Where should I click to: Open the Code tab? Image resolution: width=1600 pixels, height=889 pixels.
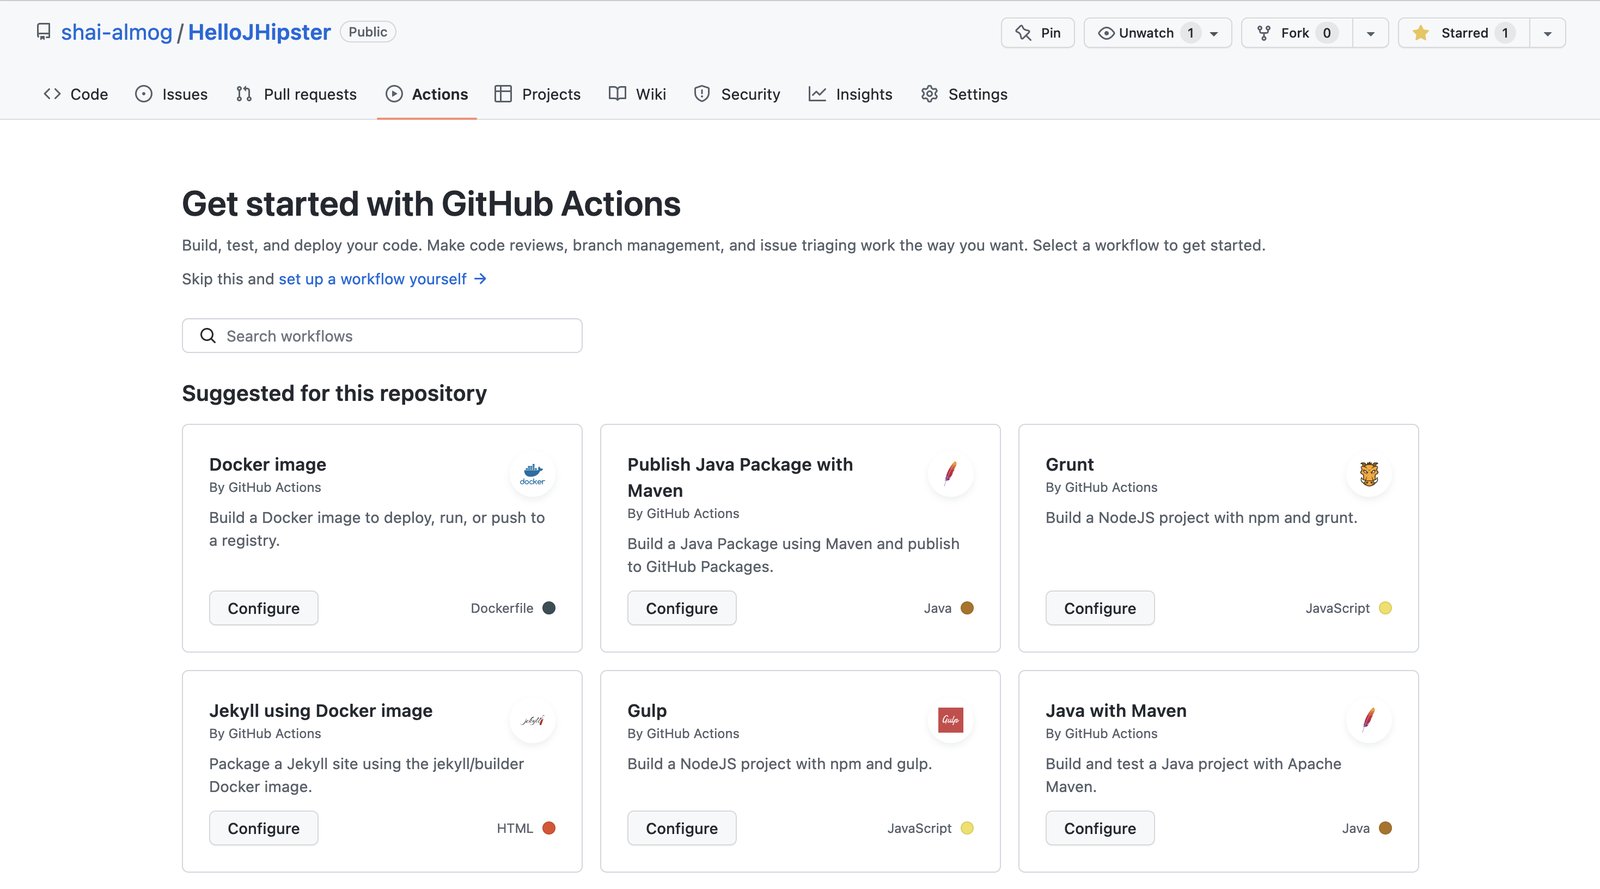[76, 94]
